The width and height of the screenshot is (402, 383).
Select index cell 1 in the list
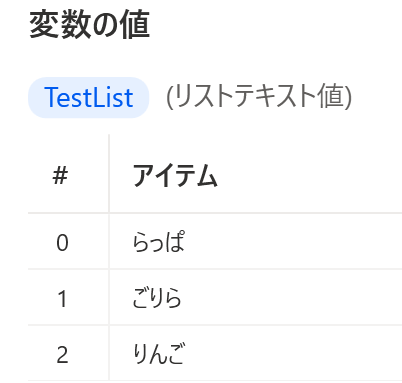62,298
